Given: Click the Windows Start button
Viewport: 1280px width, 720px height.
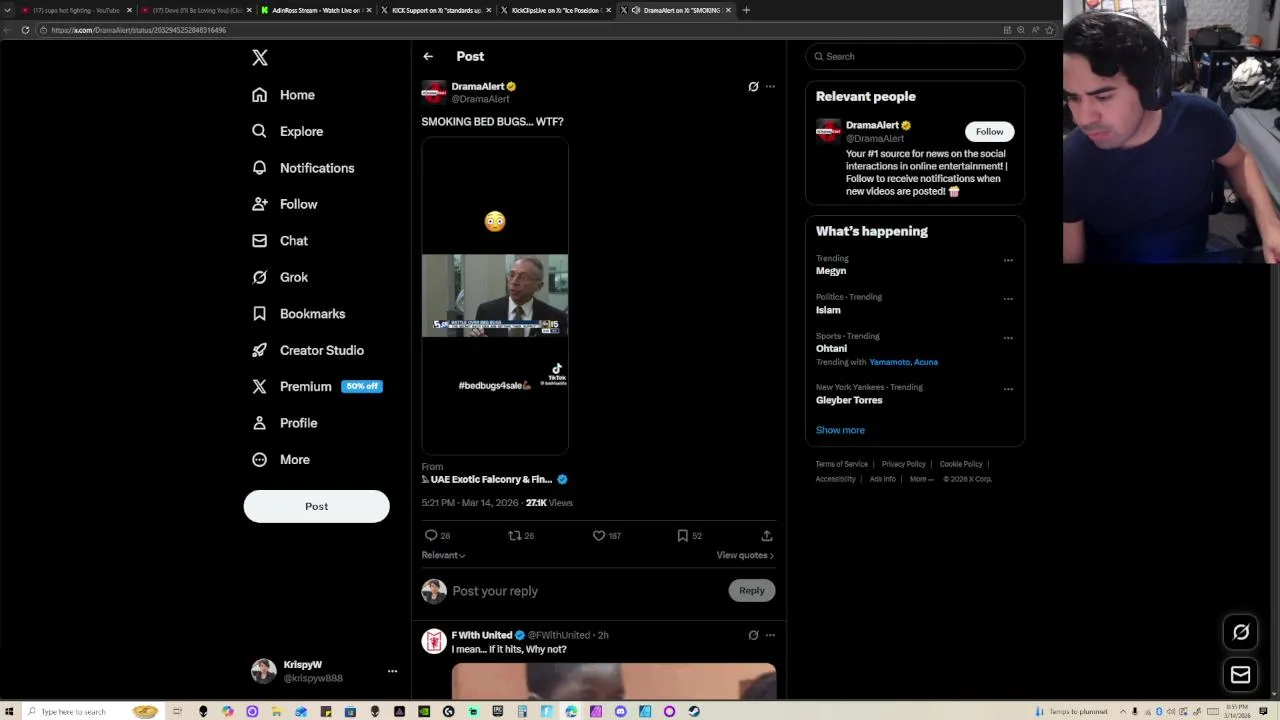Looking at the screenshot, I should tap(9, 712).
